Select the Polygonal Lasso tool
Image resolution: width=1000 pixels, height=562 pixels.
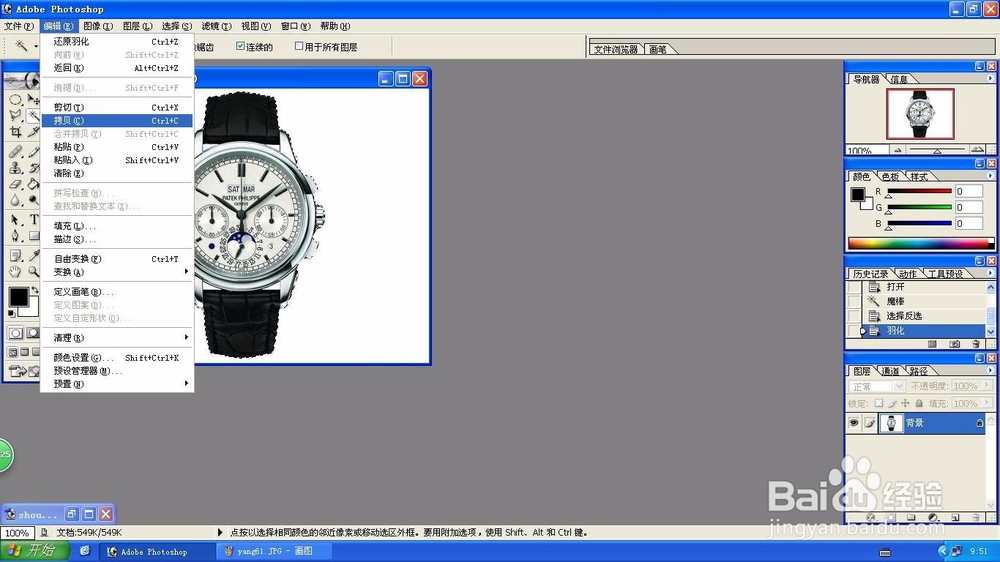point(15,115)
